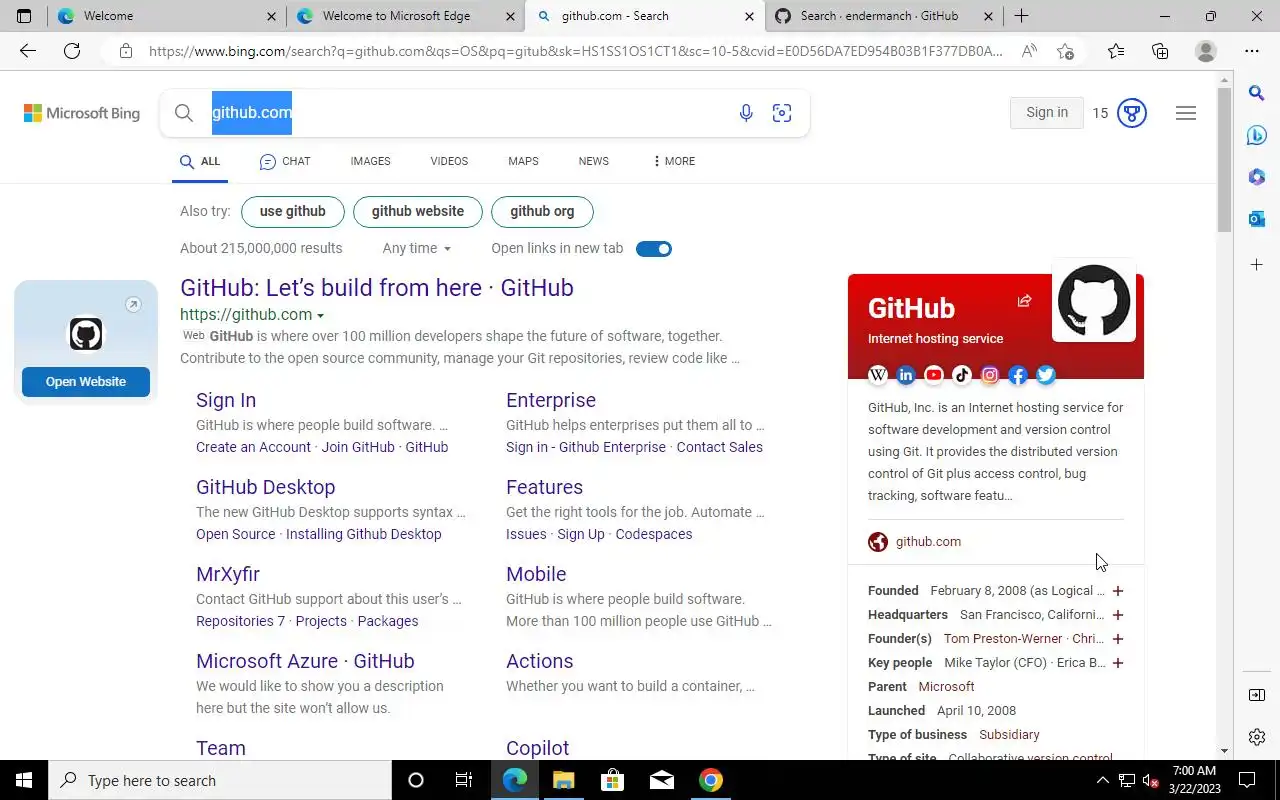Viewport: 1280px width, 800px height.
Task: Open the Any time filter dropdown
Action: click(x=417, y=248)
